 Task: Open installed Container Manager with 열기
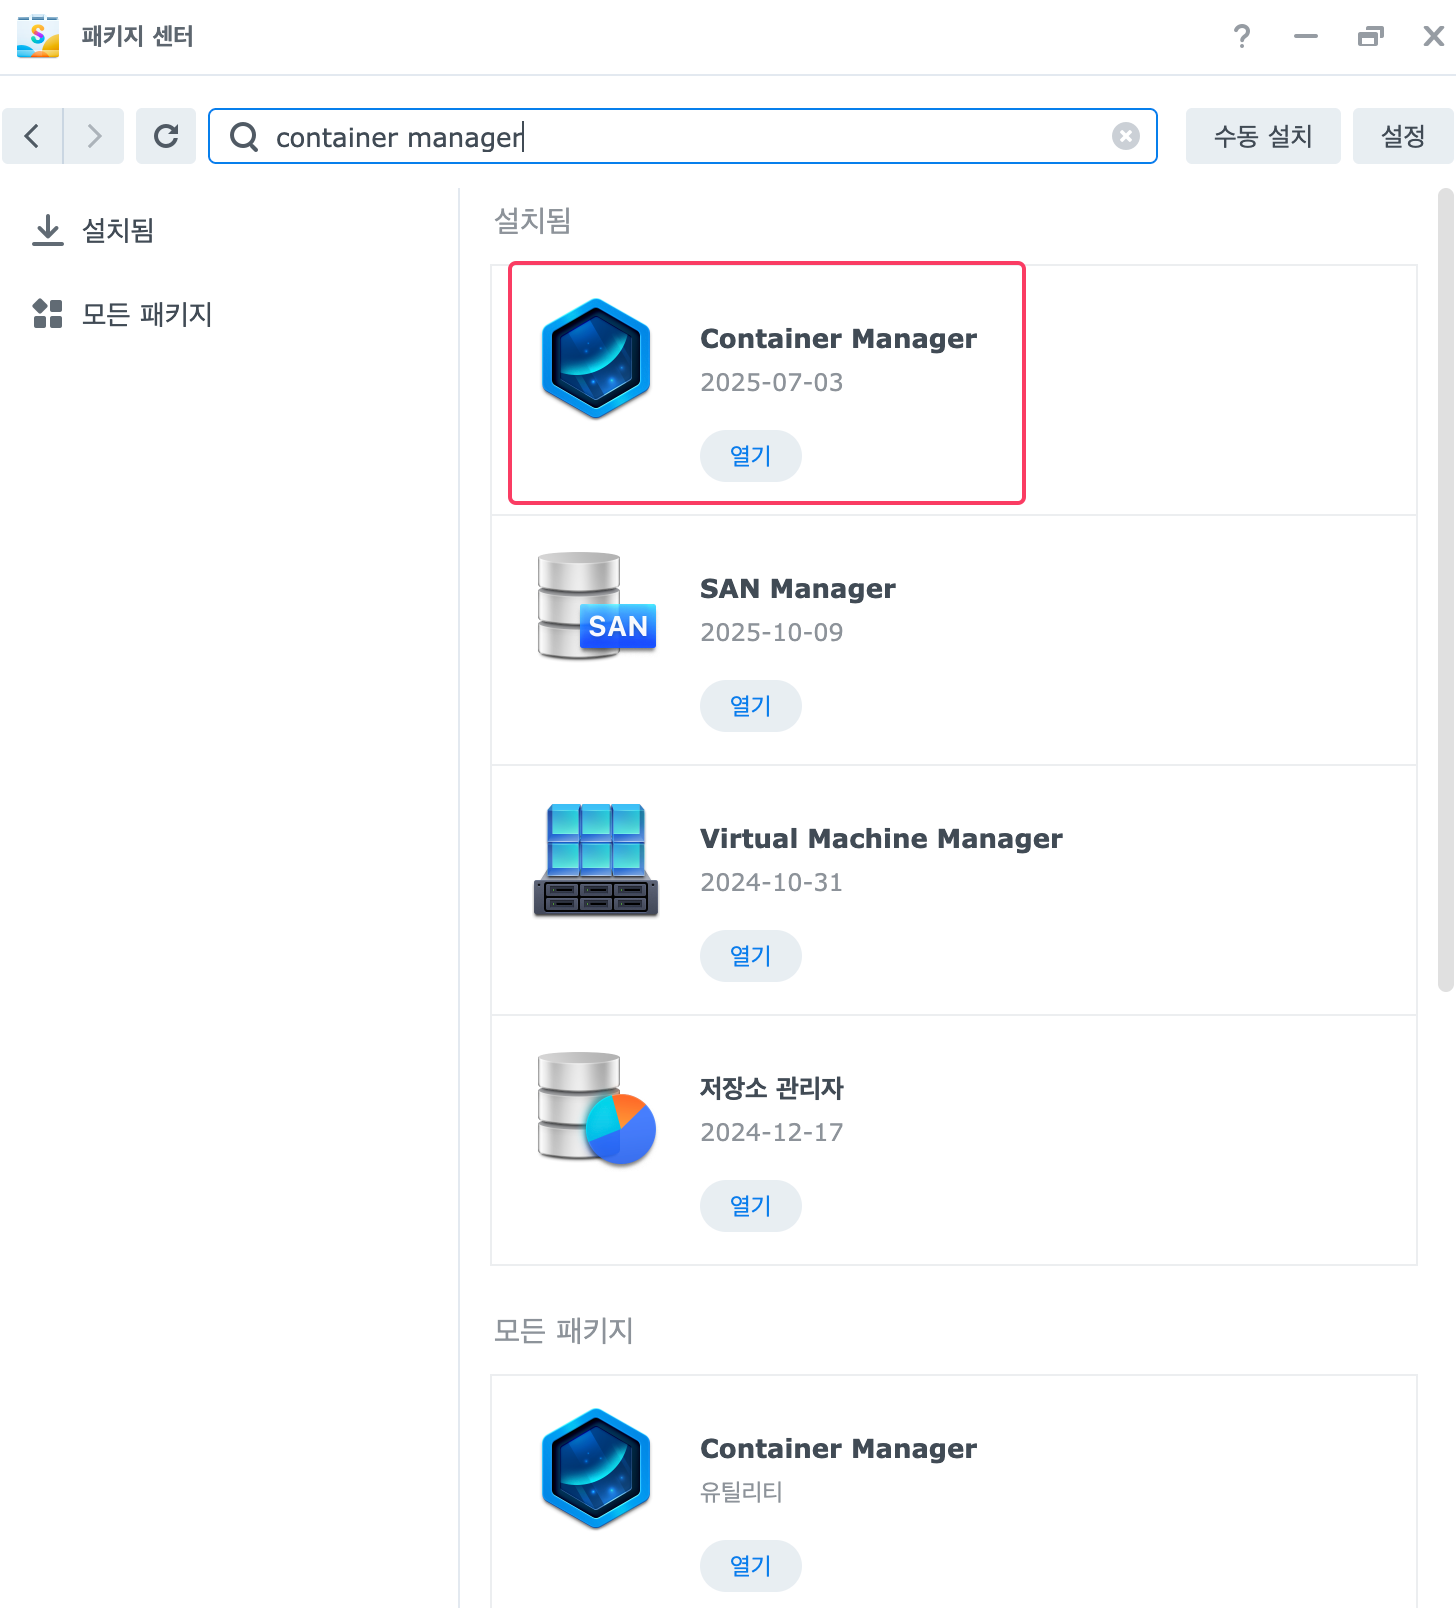(750, 456)
